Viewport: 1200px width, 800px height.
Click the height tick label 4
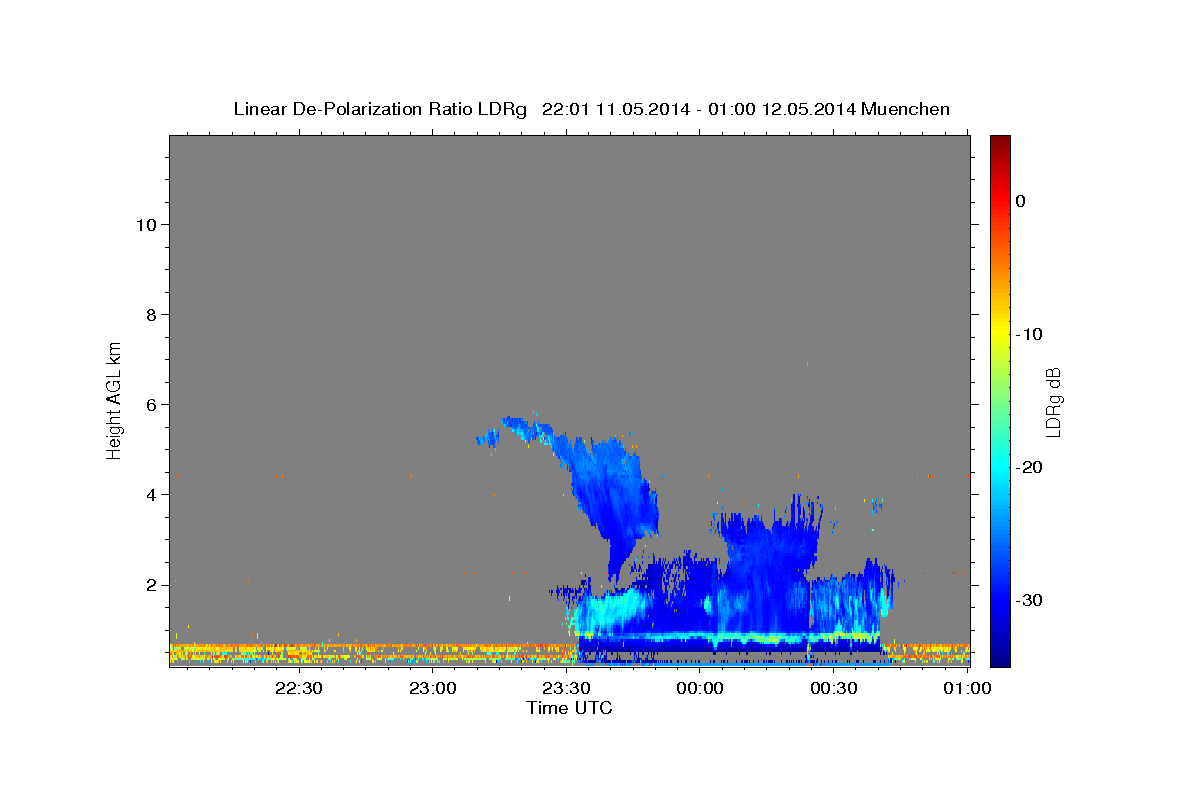pyautogui.click(x=150, y=495)
